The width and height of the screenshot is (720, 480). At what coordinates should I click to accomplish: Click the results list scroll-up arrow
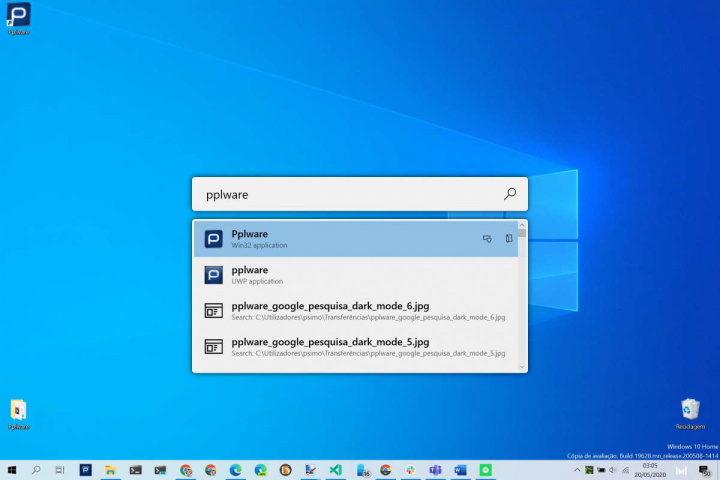[x=522, y=225]
